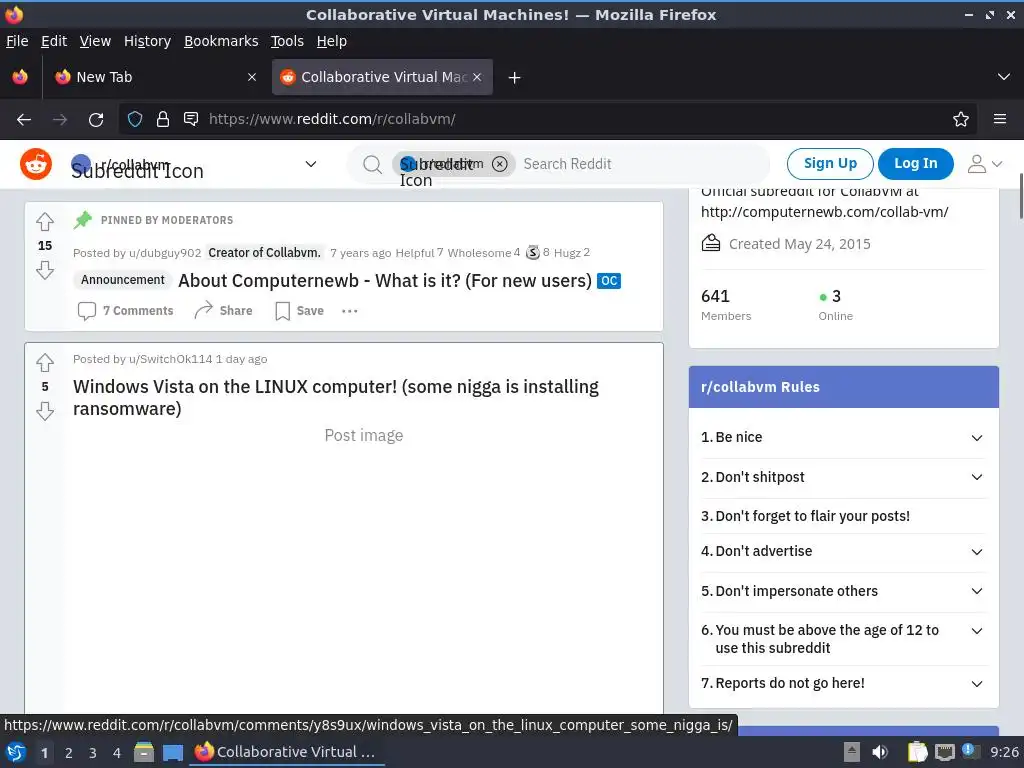
Task: Downvote the pinned Computernewb announcement post
Action: click(44, 270)
